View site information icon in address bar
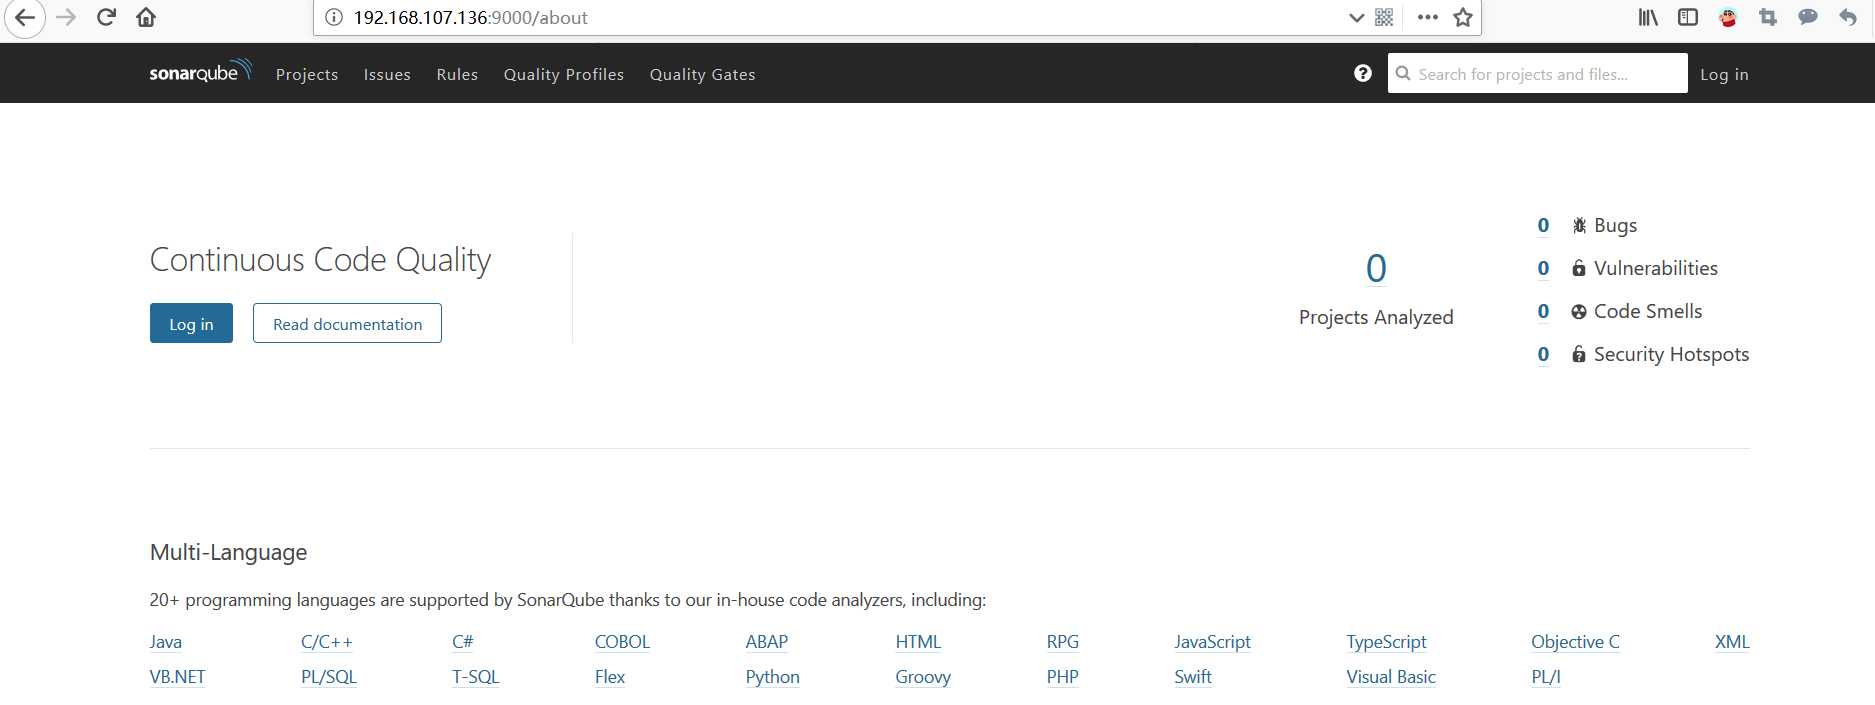The height and width of the screenshot is (705, 1875). [334, 17]
